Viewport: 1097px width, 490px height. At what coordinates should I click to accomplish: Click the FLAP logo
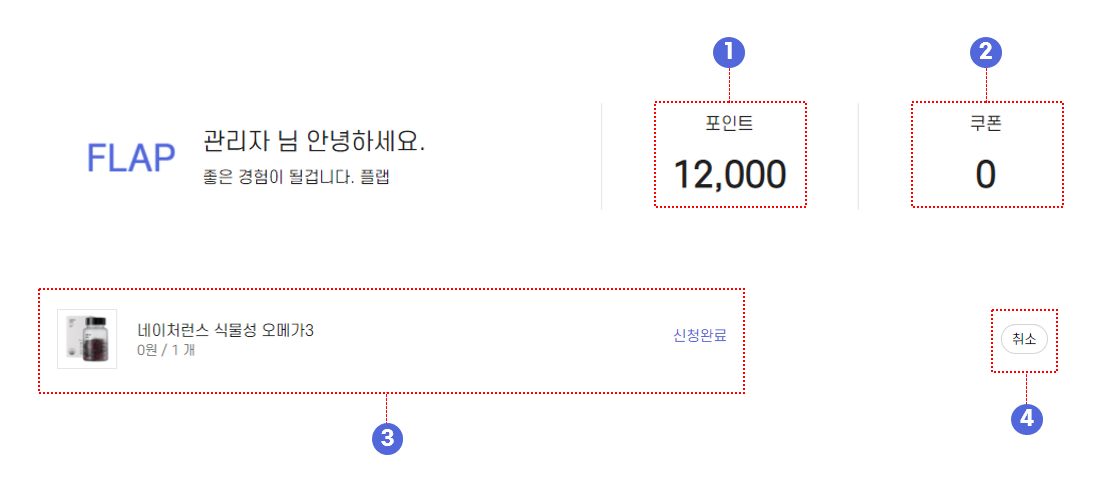[x=131, y=159]
